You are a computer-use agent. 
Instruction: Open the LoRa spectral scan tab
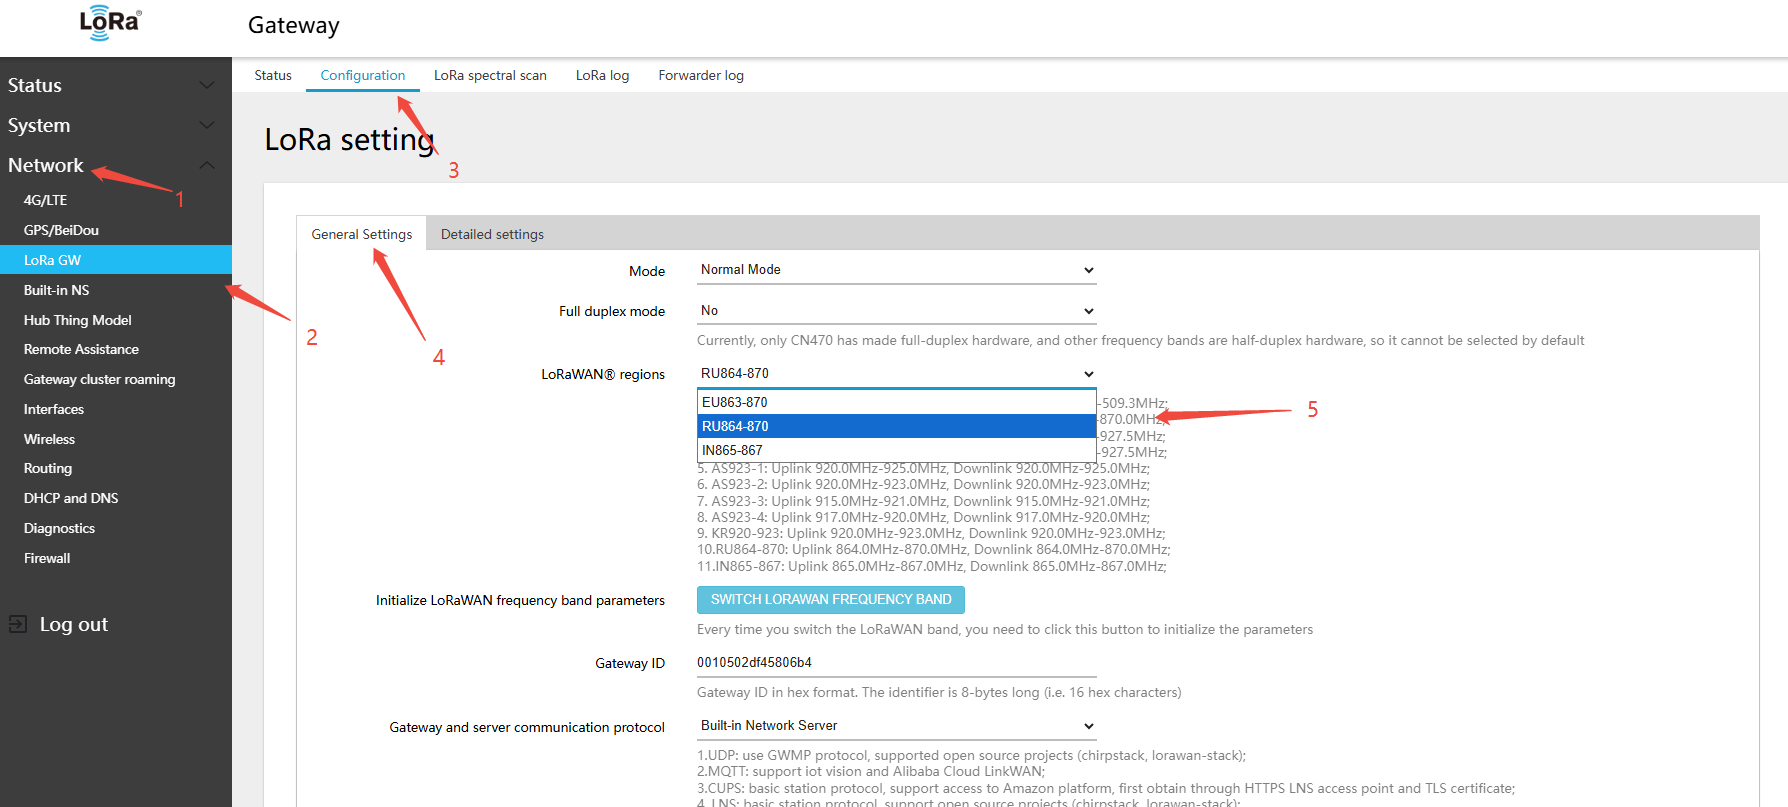coord(490,75)
